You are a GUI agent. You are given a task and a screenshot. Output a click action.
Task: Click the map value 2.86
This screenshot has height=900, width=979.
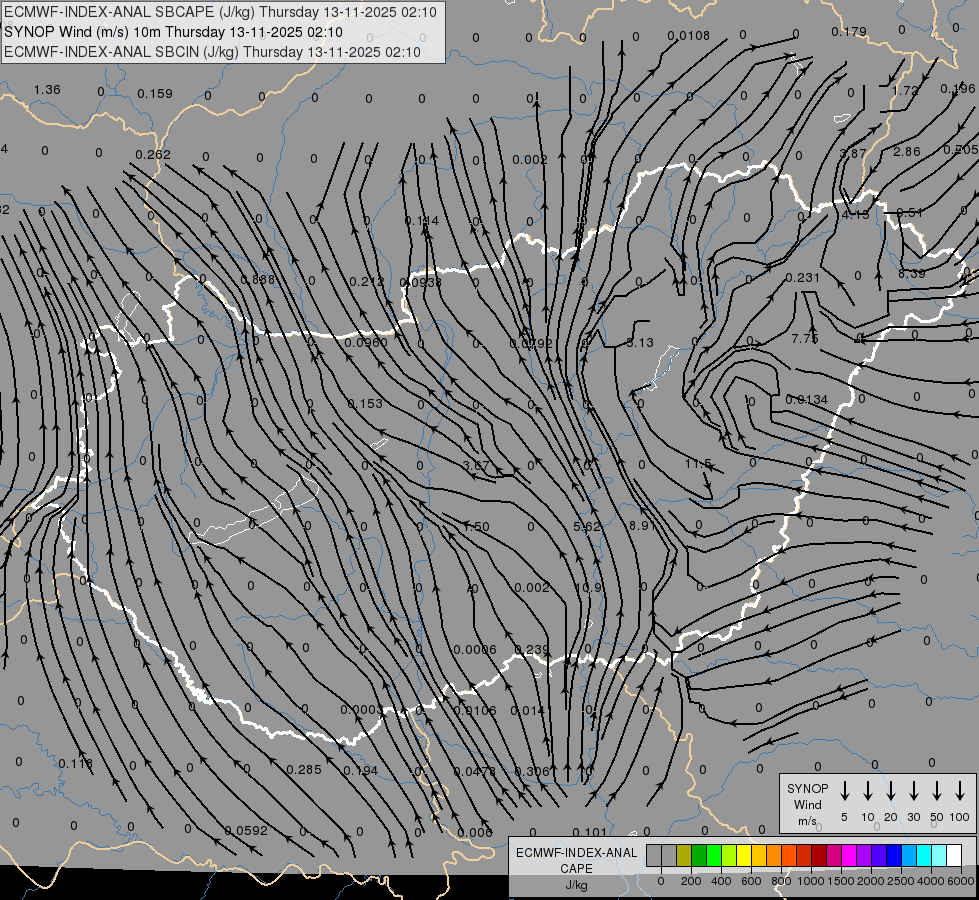(907, 152)
